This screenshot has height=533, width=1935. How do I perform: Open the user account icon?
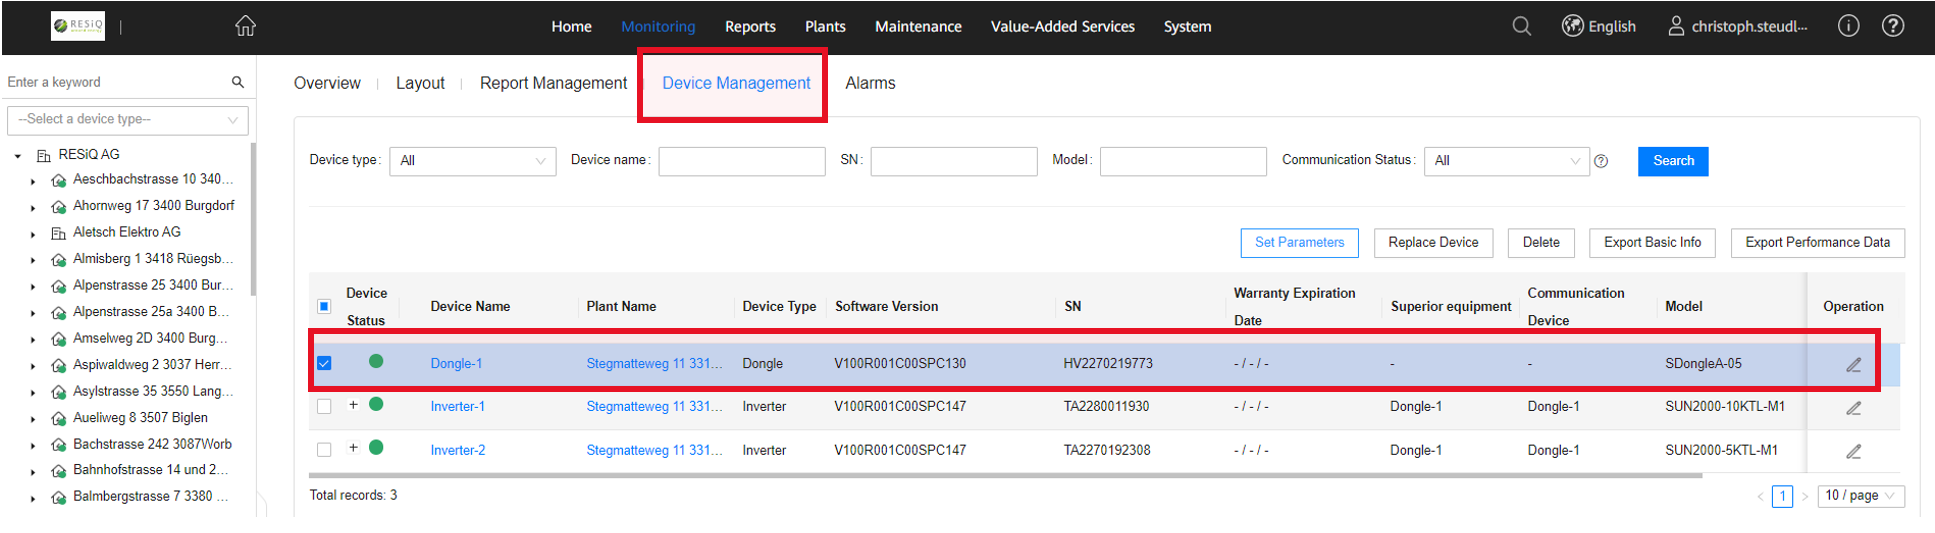(1676, 26)
